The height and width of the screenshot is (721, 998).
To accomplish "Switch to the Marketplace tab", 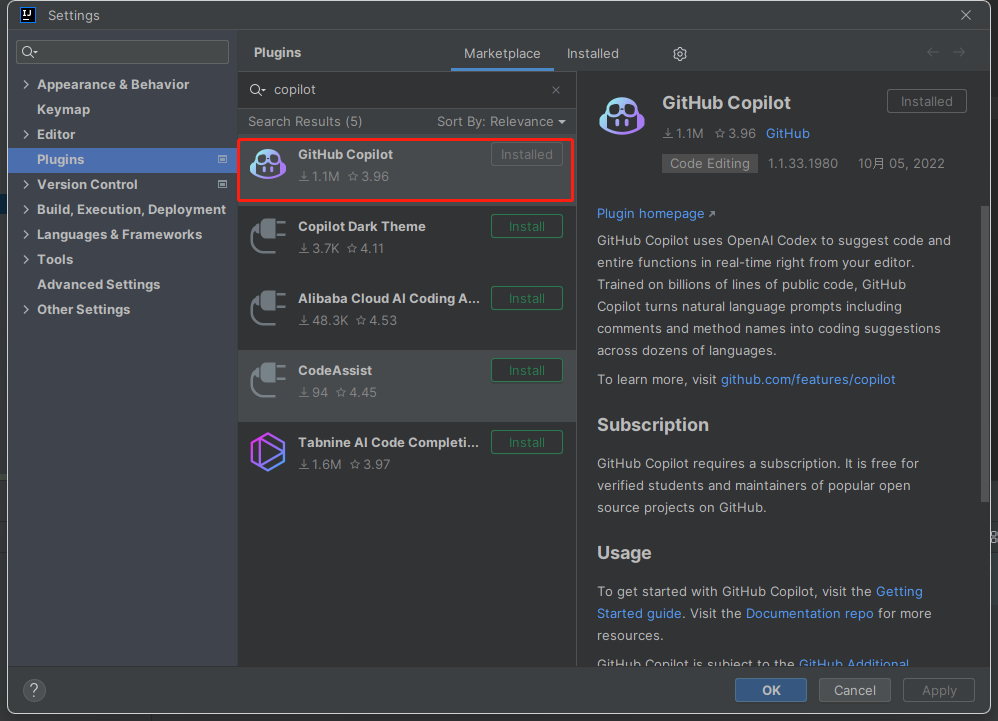I will [x=502, y=53].
